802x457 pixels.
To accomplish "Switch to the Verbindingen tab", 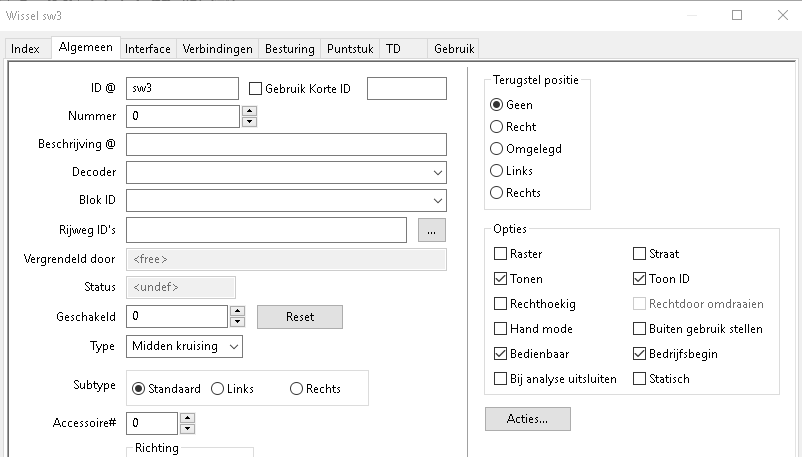I will 217,48.
